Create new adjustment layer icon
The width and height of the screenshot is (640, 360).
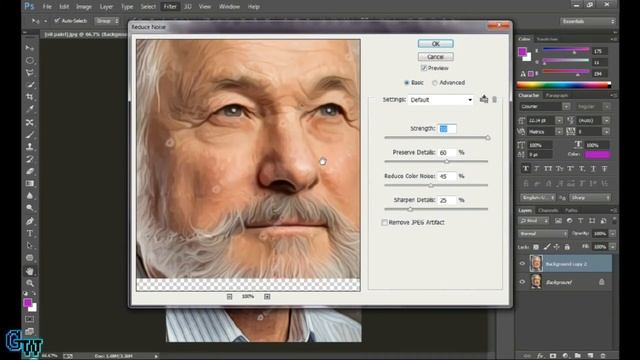pos(565,356)
